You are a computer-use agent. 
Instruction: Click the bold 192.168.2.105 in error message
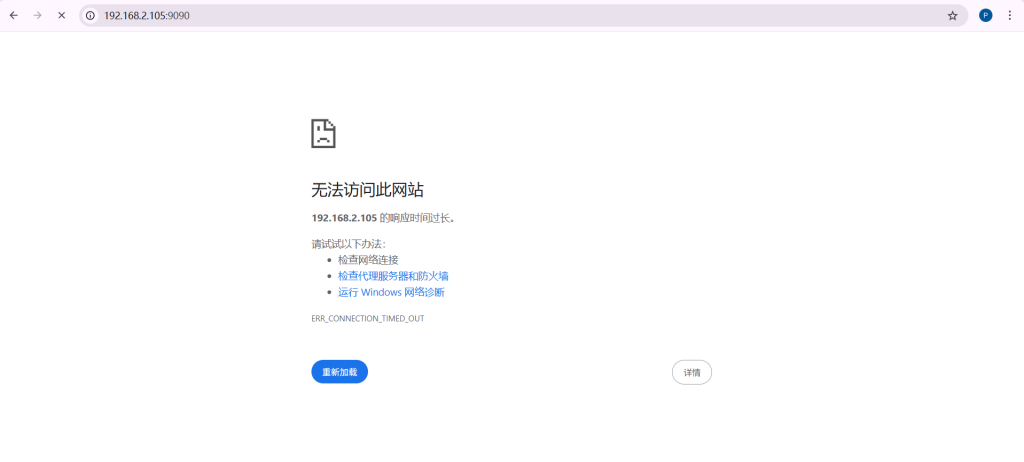click(x=344, y=218)
